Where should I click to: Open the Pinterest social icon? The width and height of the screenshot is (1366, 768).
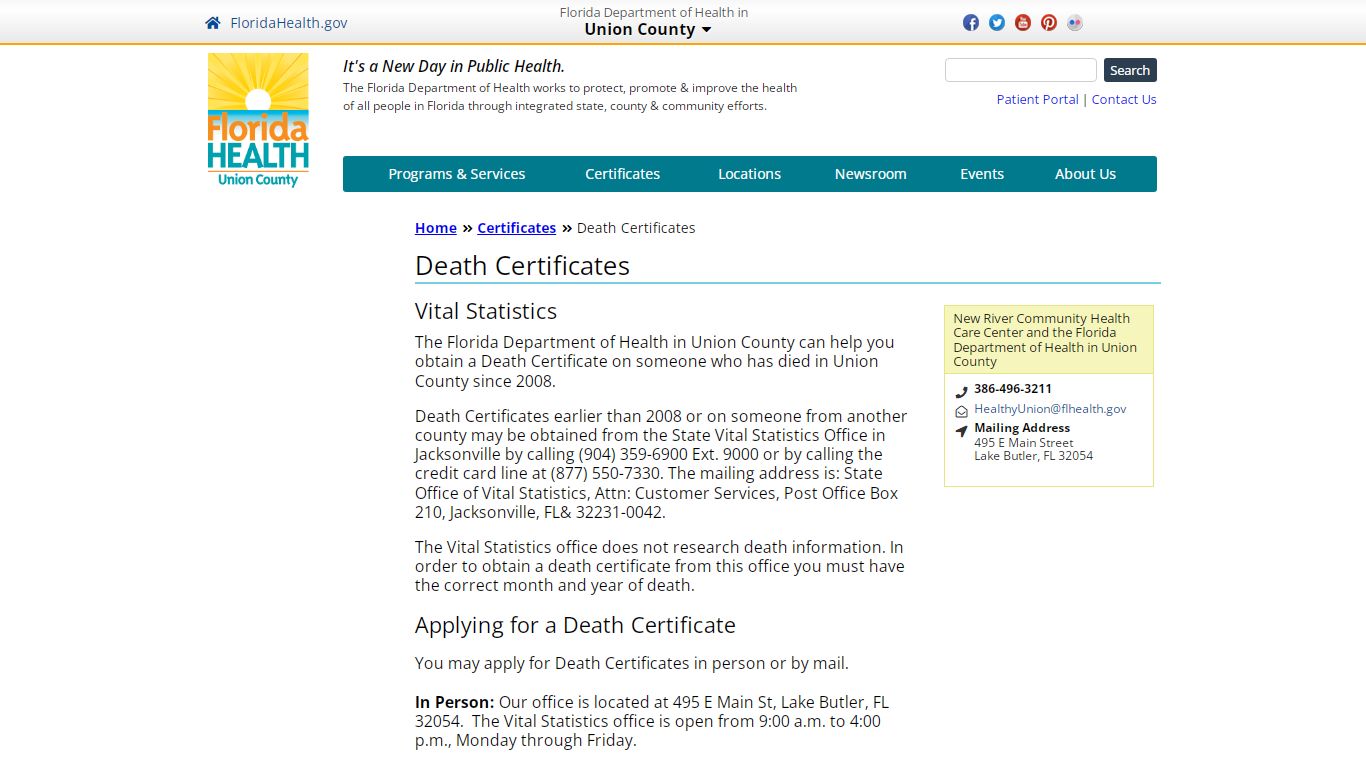[x=1049, y=23]
